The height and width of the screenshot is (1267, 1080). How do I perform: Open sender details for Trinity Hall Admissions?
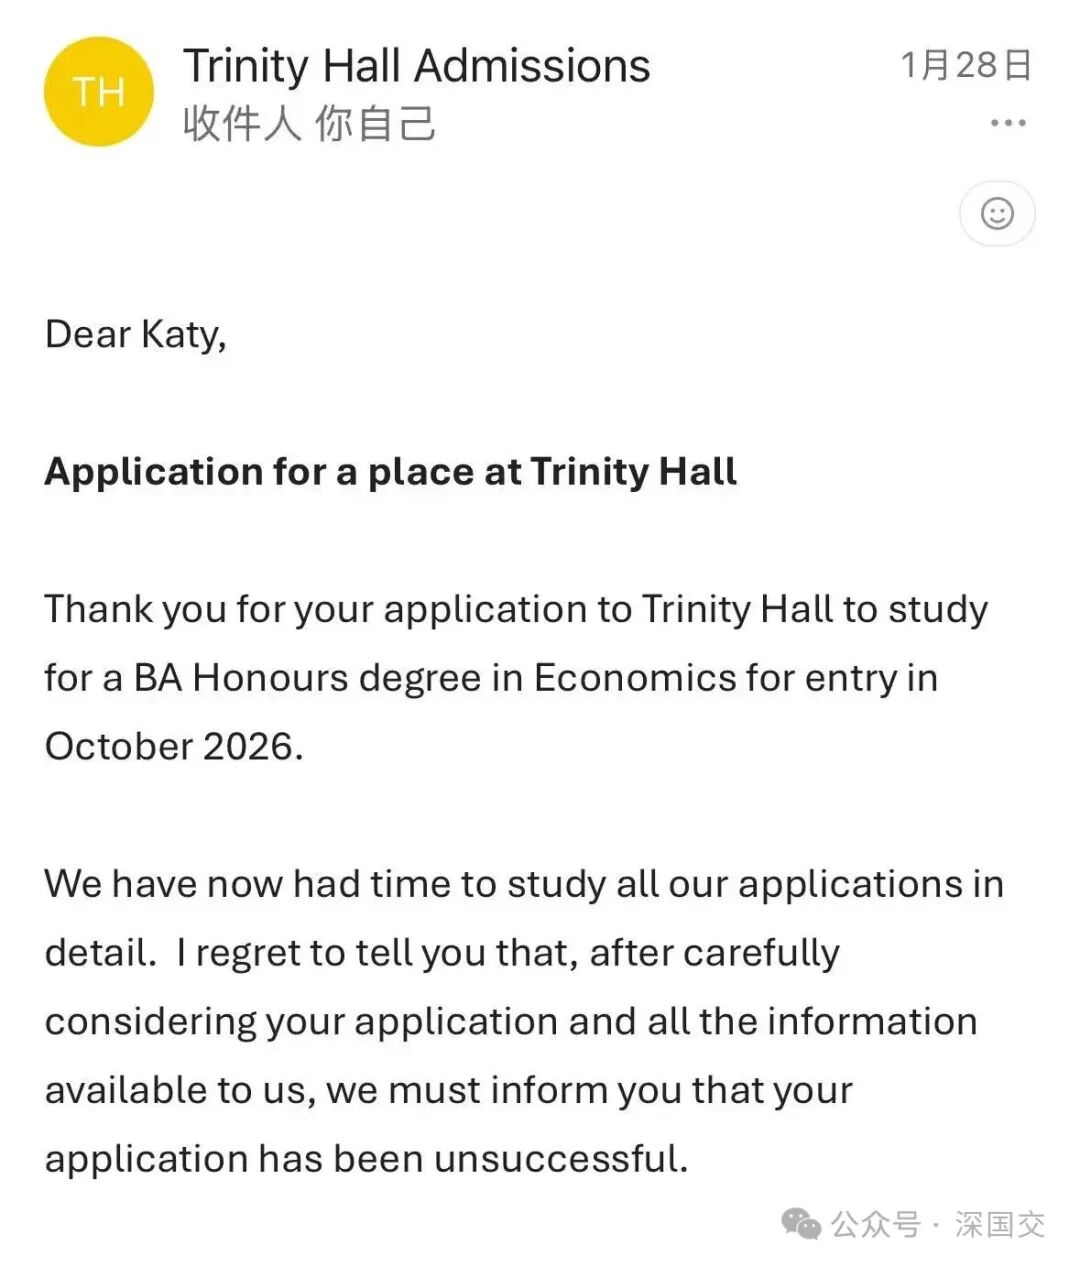click(x=416, y=66)
